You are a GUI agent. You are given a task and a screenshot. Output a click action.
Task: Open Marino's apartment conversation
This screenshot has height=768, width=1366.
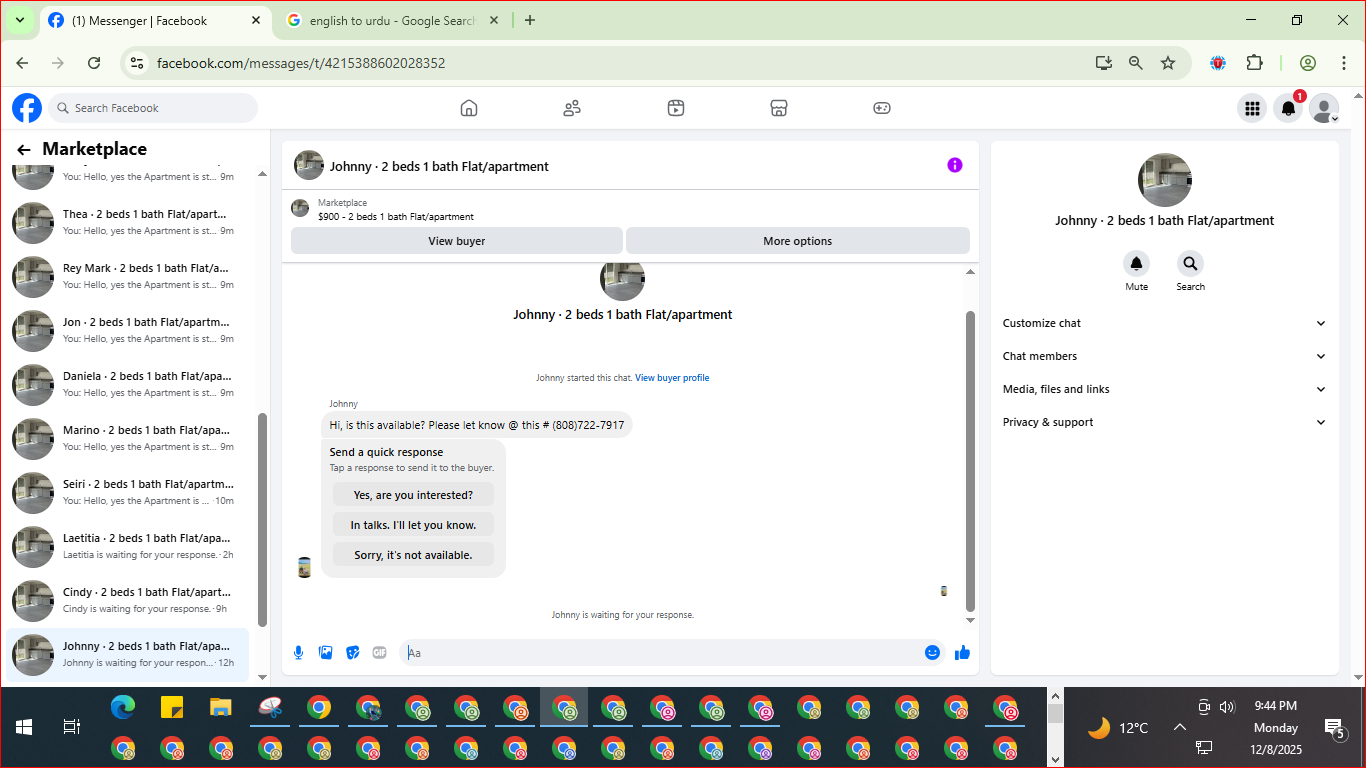[128, 438]
